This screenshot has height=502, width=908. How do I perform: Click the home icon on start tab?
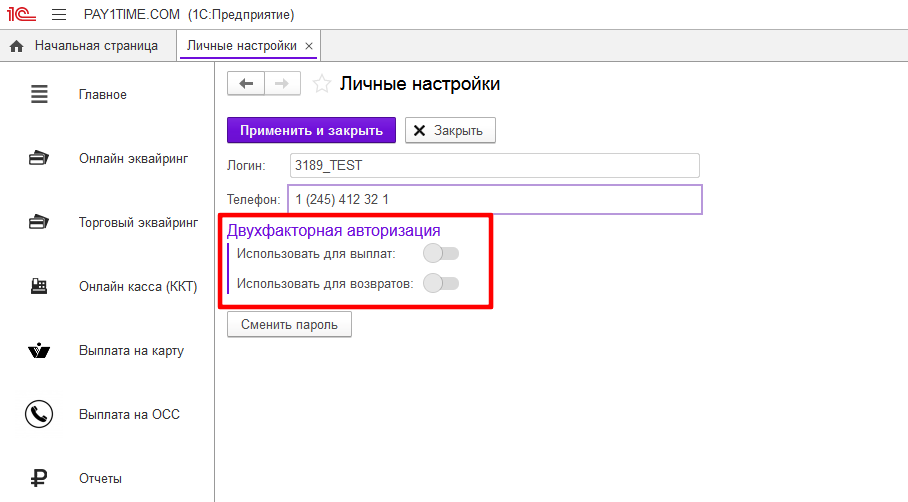16,46
